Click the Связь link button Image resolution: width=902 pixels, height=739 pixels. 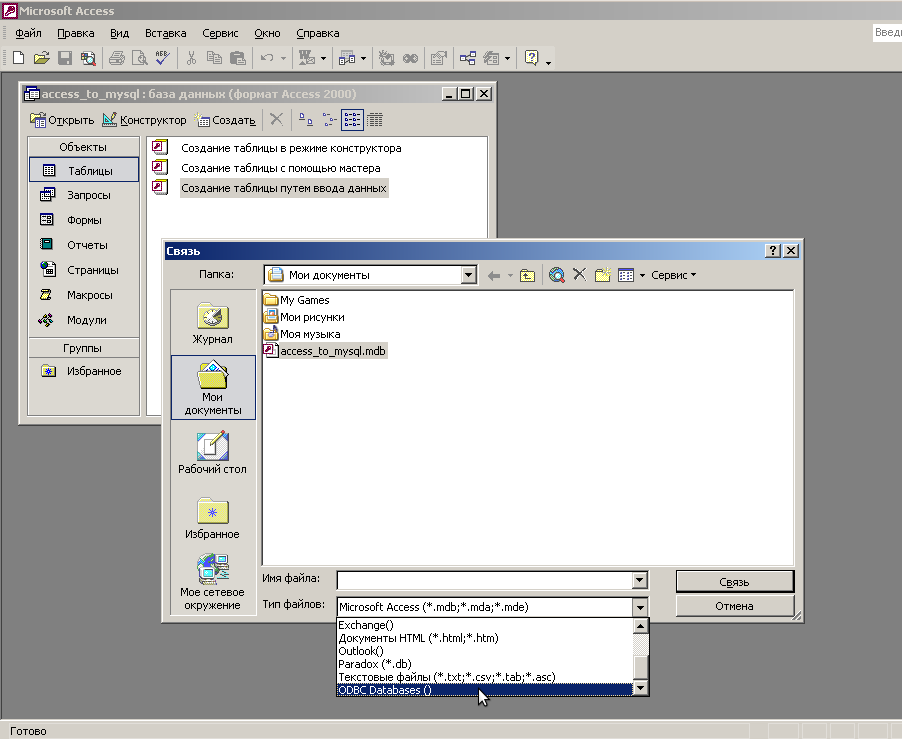[735, 582]
